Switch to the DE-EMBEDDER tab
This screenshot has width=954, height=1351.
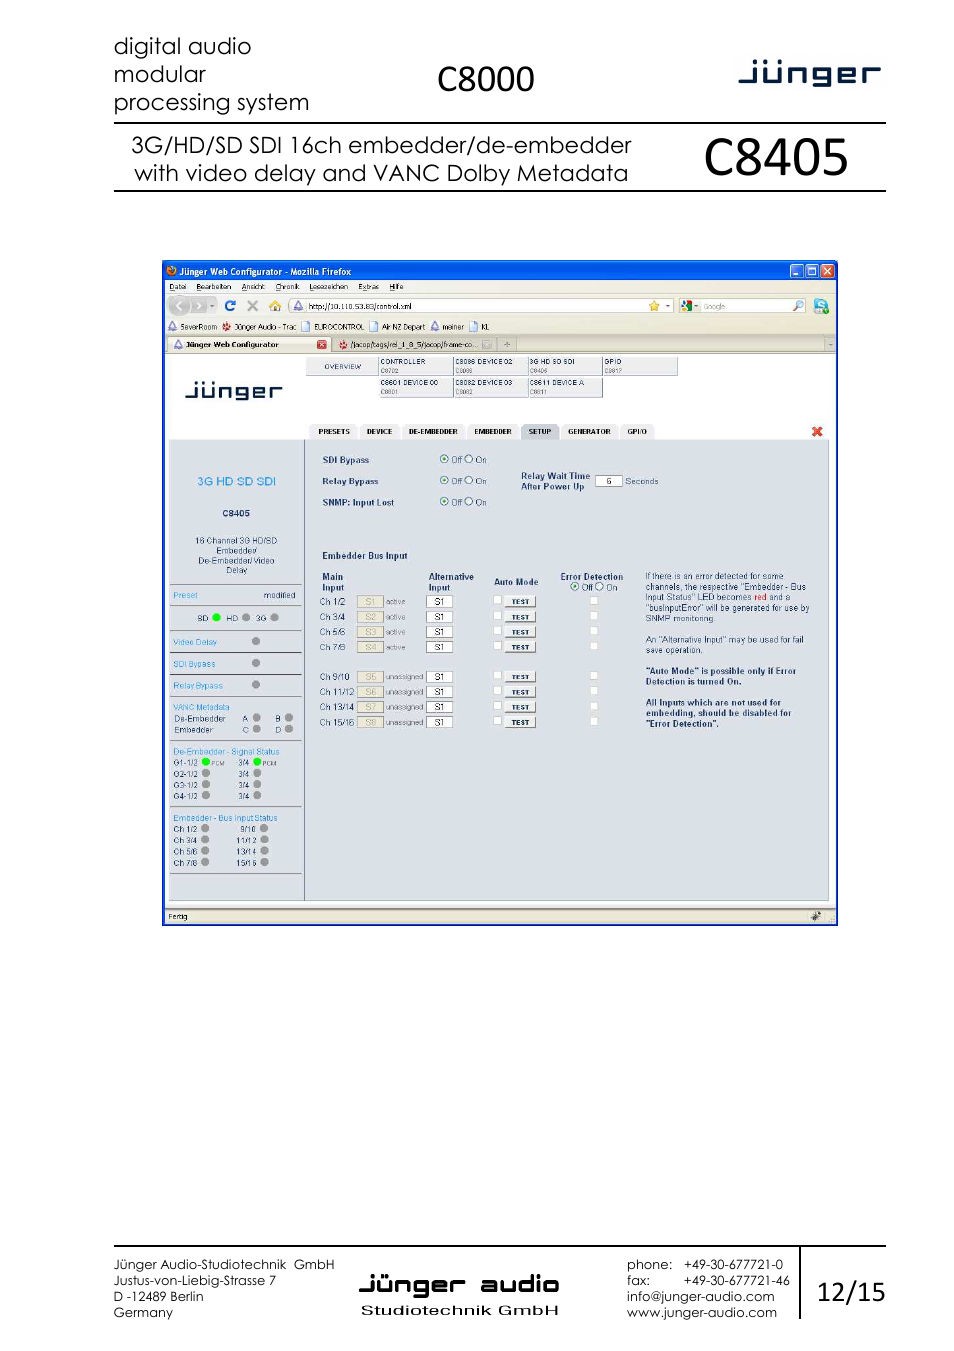tap(433, 431)
